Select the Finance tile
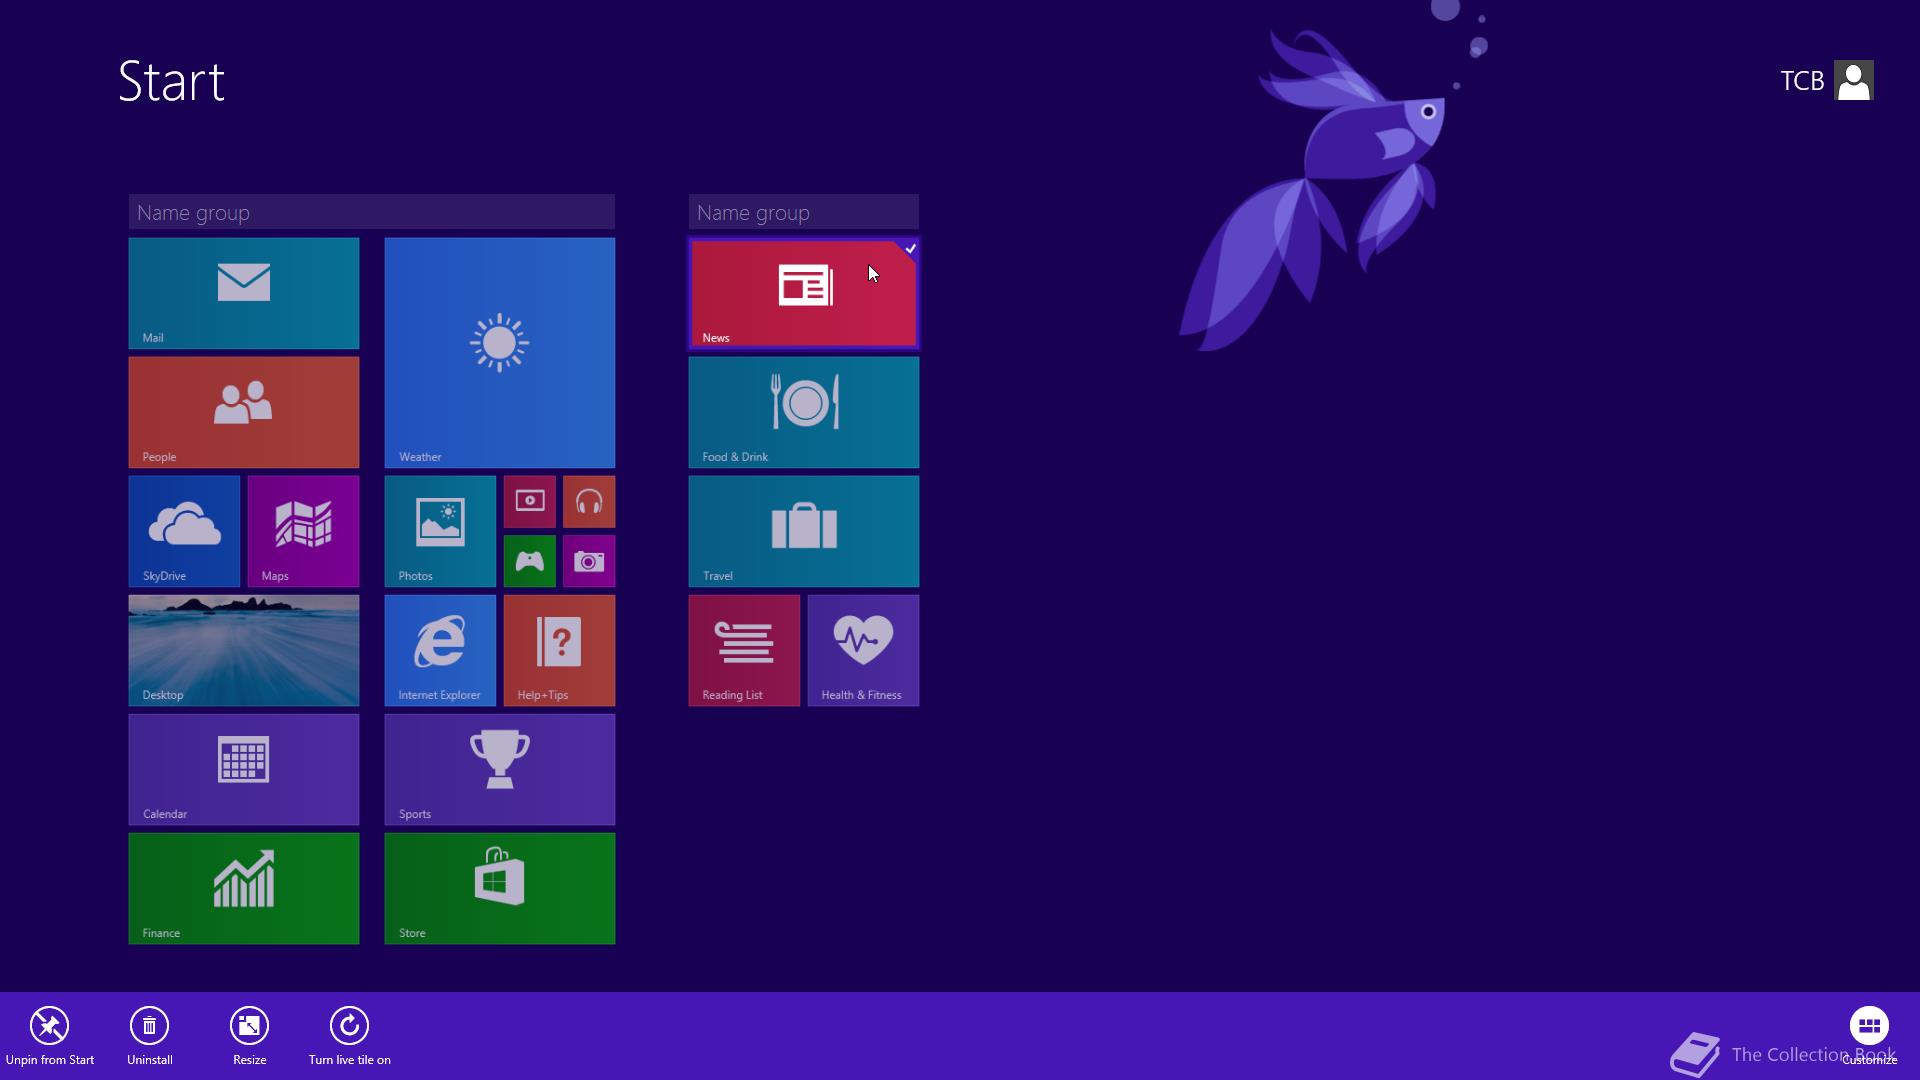Screen dimensions: 1920x1080 coord(243,888)
